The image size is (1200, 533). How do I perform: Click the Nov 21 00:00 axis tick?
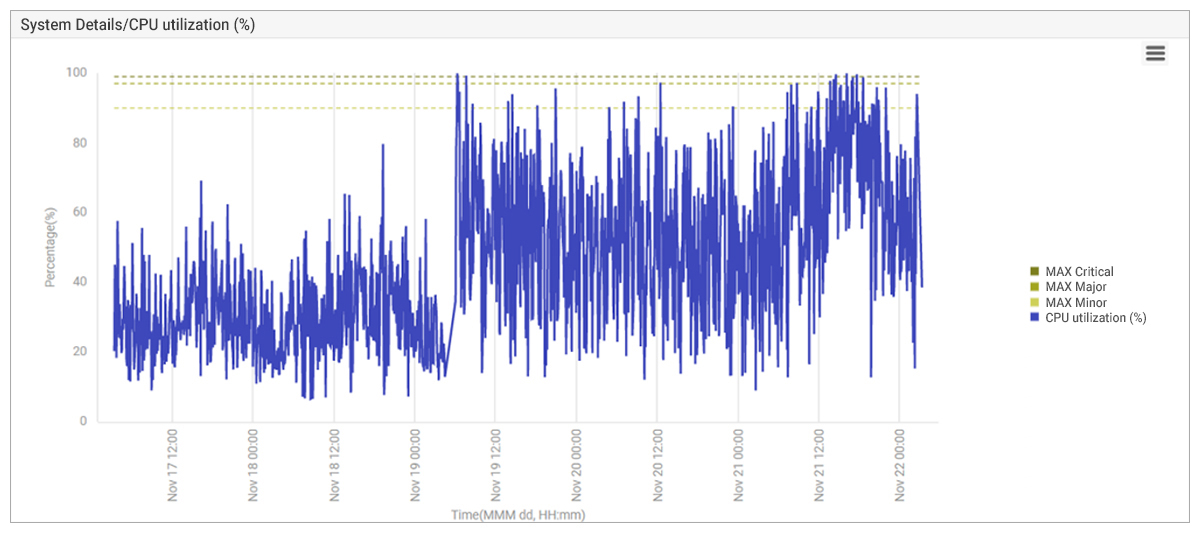coord(738,466)
